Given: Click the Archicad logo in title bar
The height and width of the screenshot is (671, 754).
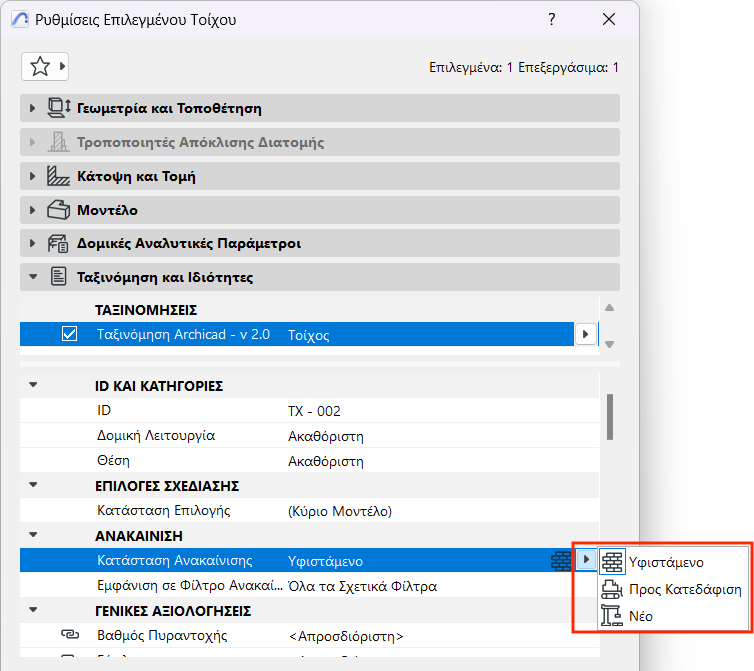Looking at the screenshot, I should click(20, 20).
